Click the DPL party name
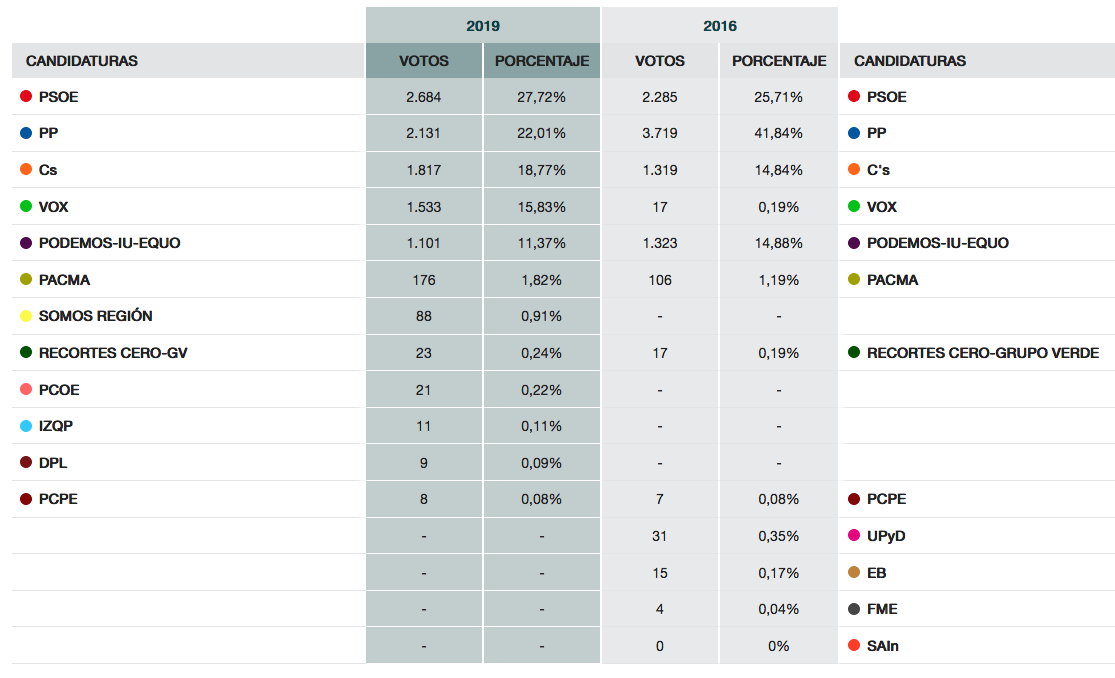This screenshot has width=1115, height=678. point(53,463)
